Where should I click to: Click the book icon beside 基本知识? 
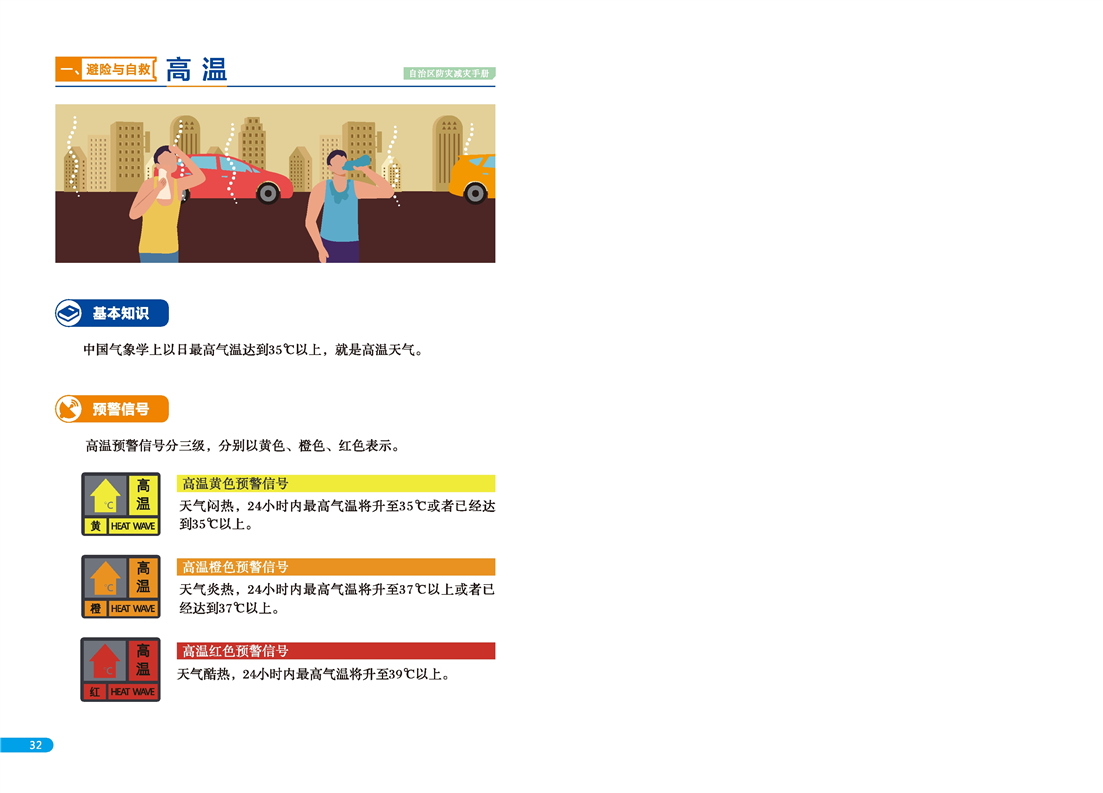[70, 313]
